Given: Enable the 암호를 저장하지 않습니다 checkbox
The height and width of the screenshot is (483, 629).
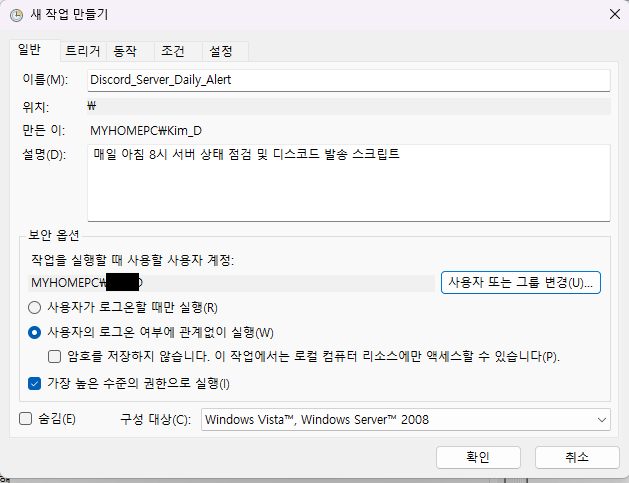Looking at the screenshot, I should 56,356.
